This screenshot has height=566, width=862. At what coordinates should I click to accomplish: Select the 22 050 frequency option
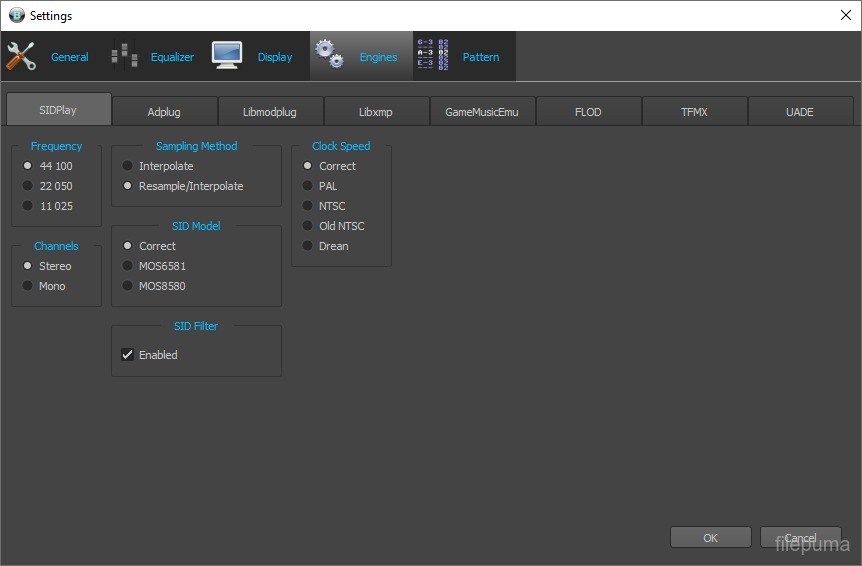(28, 186)
